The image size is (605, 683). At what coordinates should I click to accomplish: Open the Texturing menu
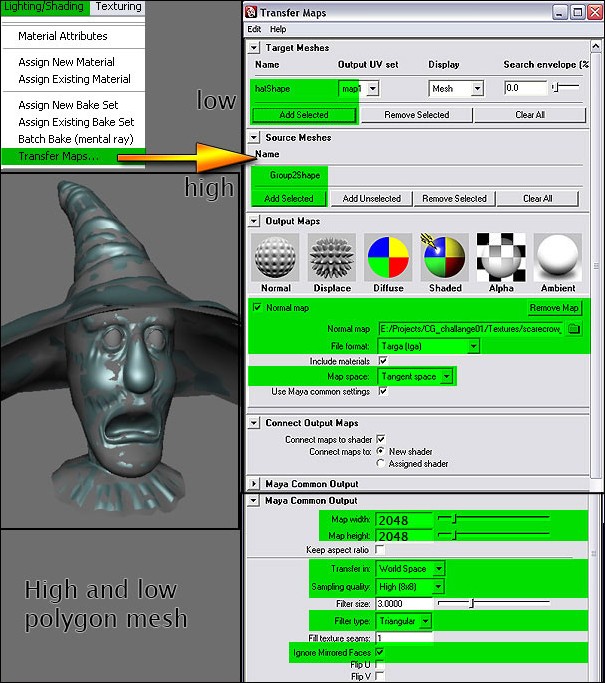click(x=118, y=7)
